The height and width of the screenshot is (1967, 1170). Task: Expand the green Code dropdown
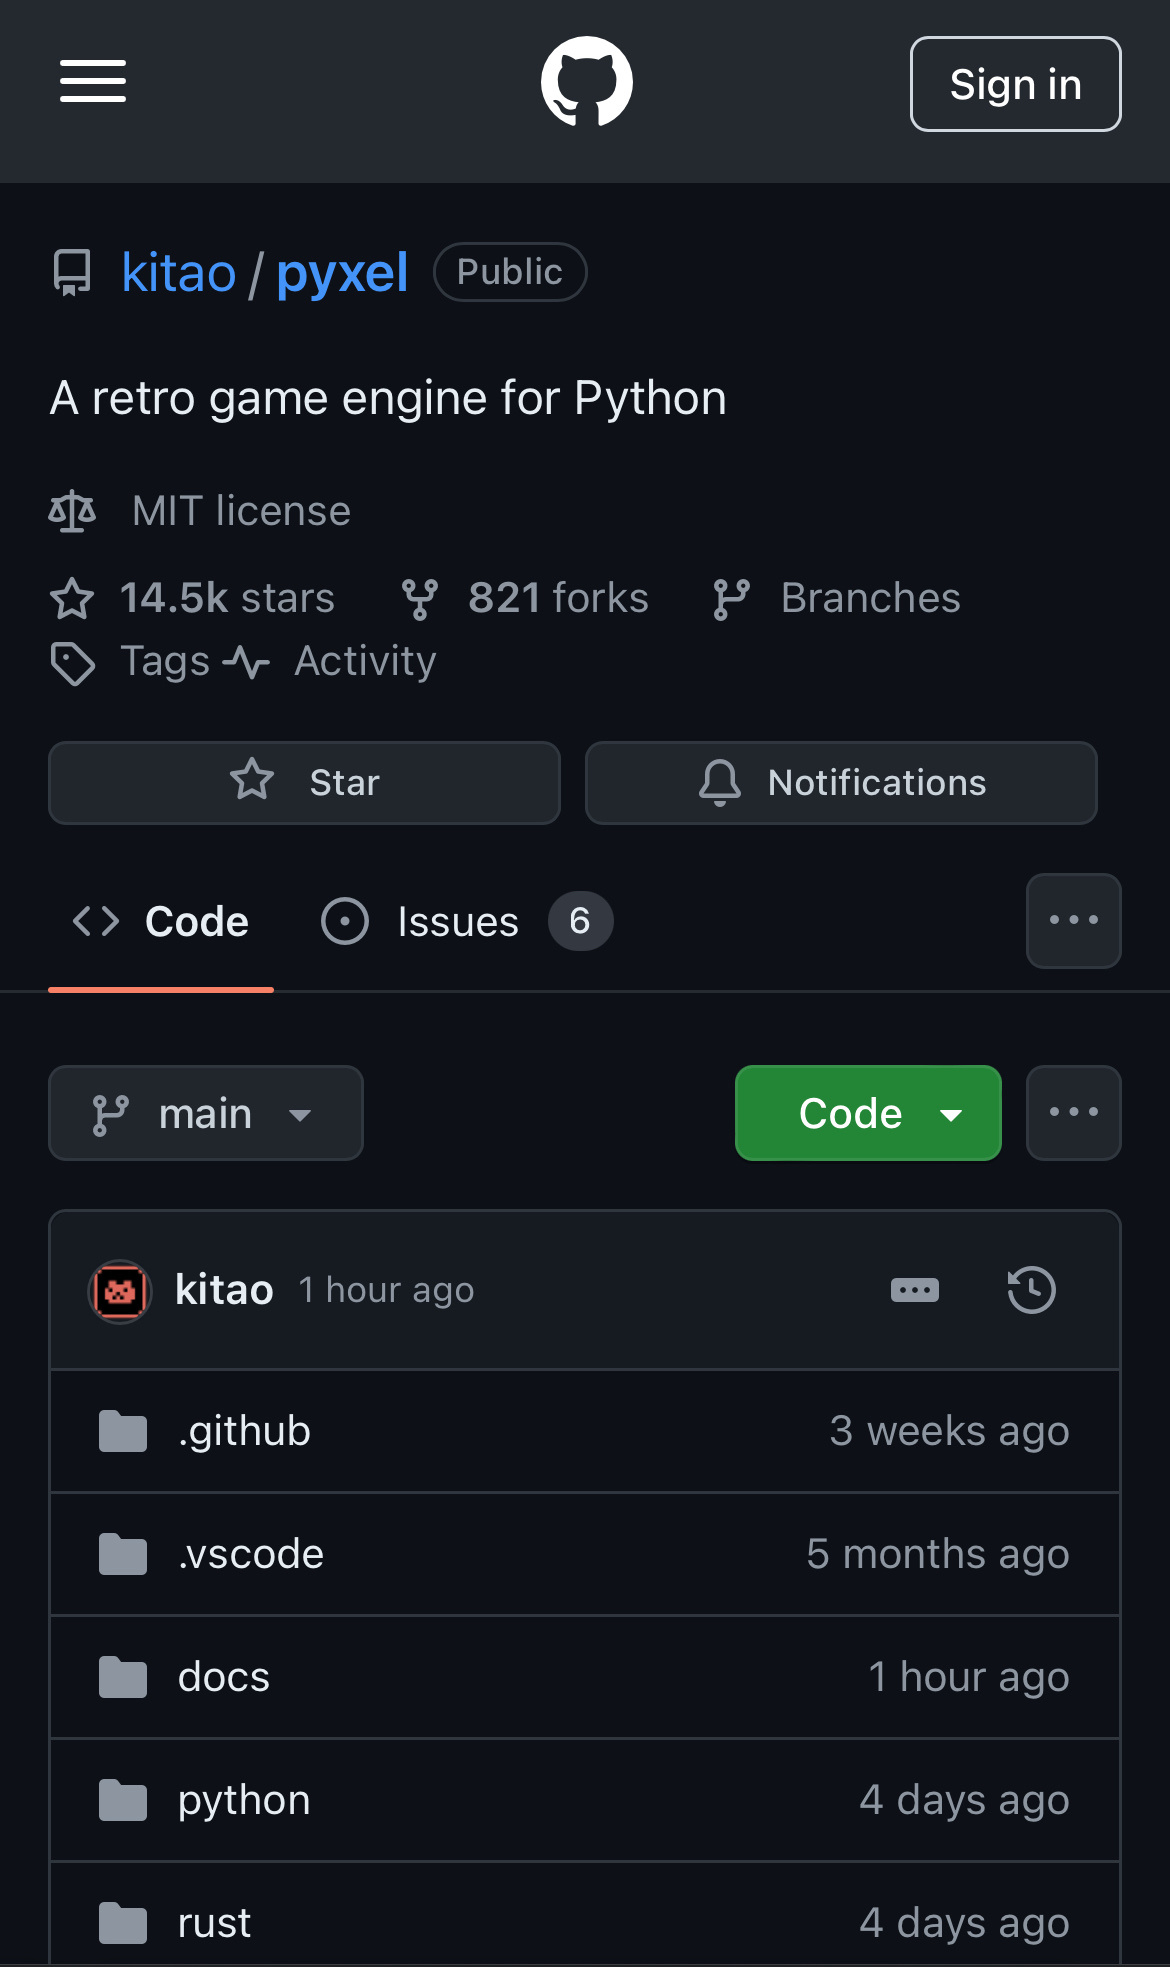868,1113
